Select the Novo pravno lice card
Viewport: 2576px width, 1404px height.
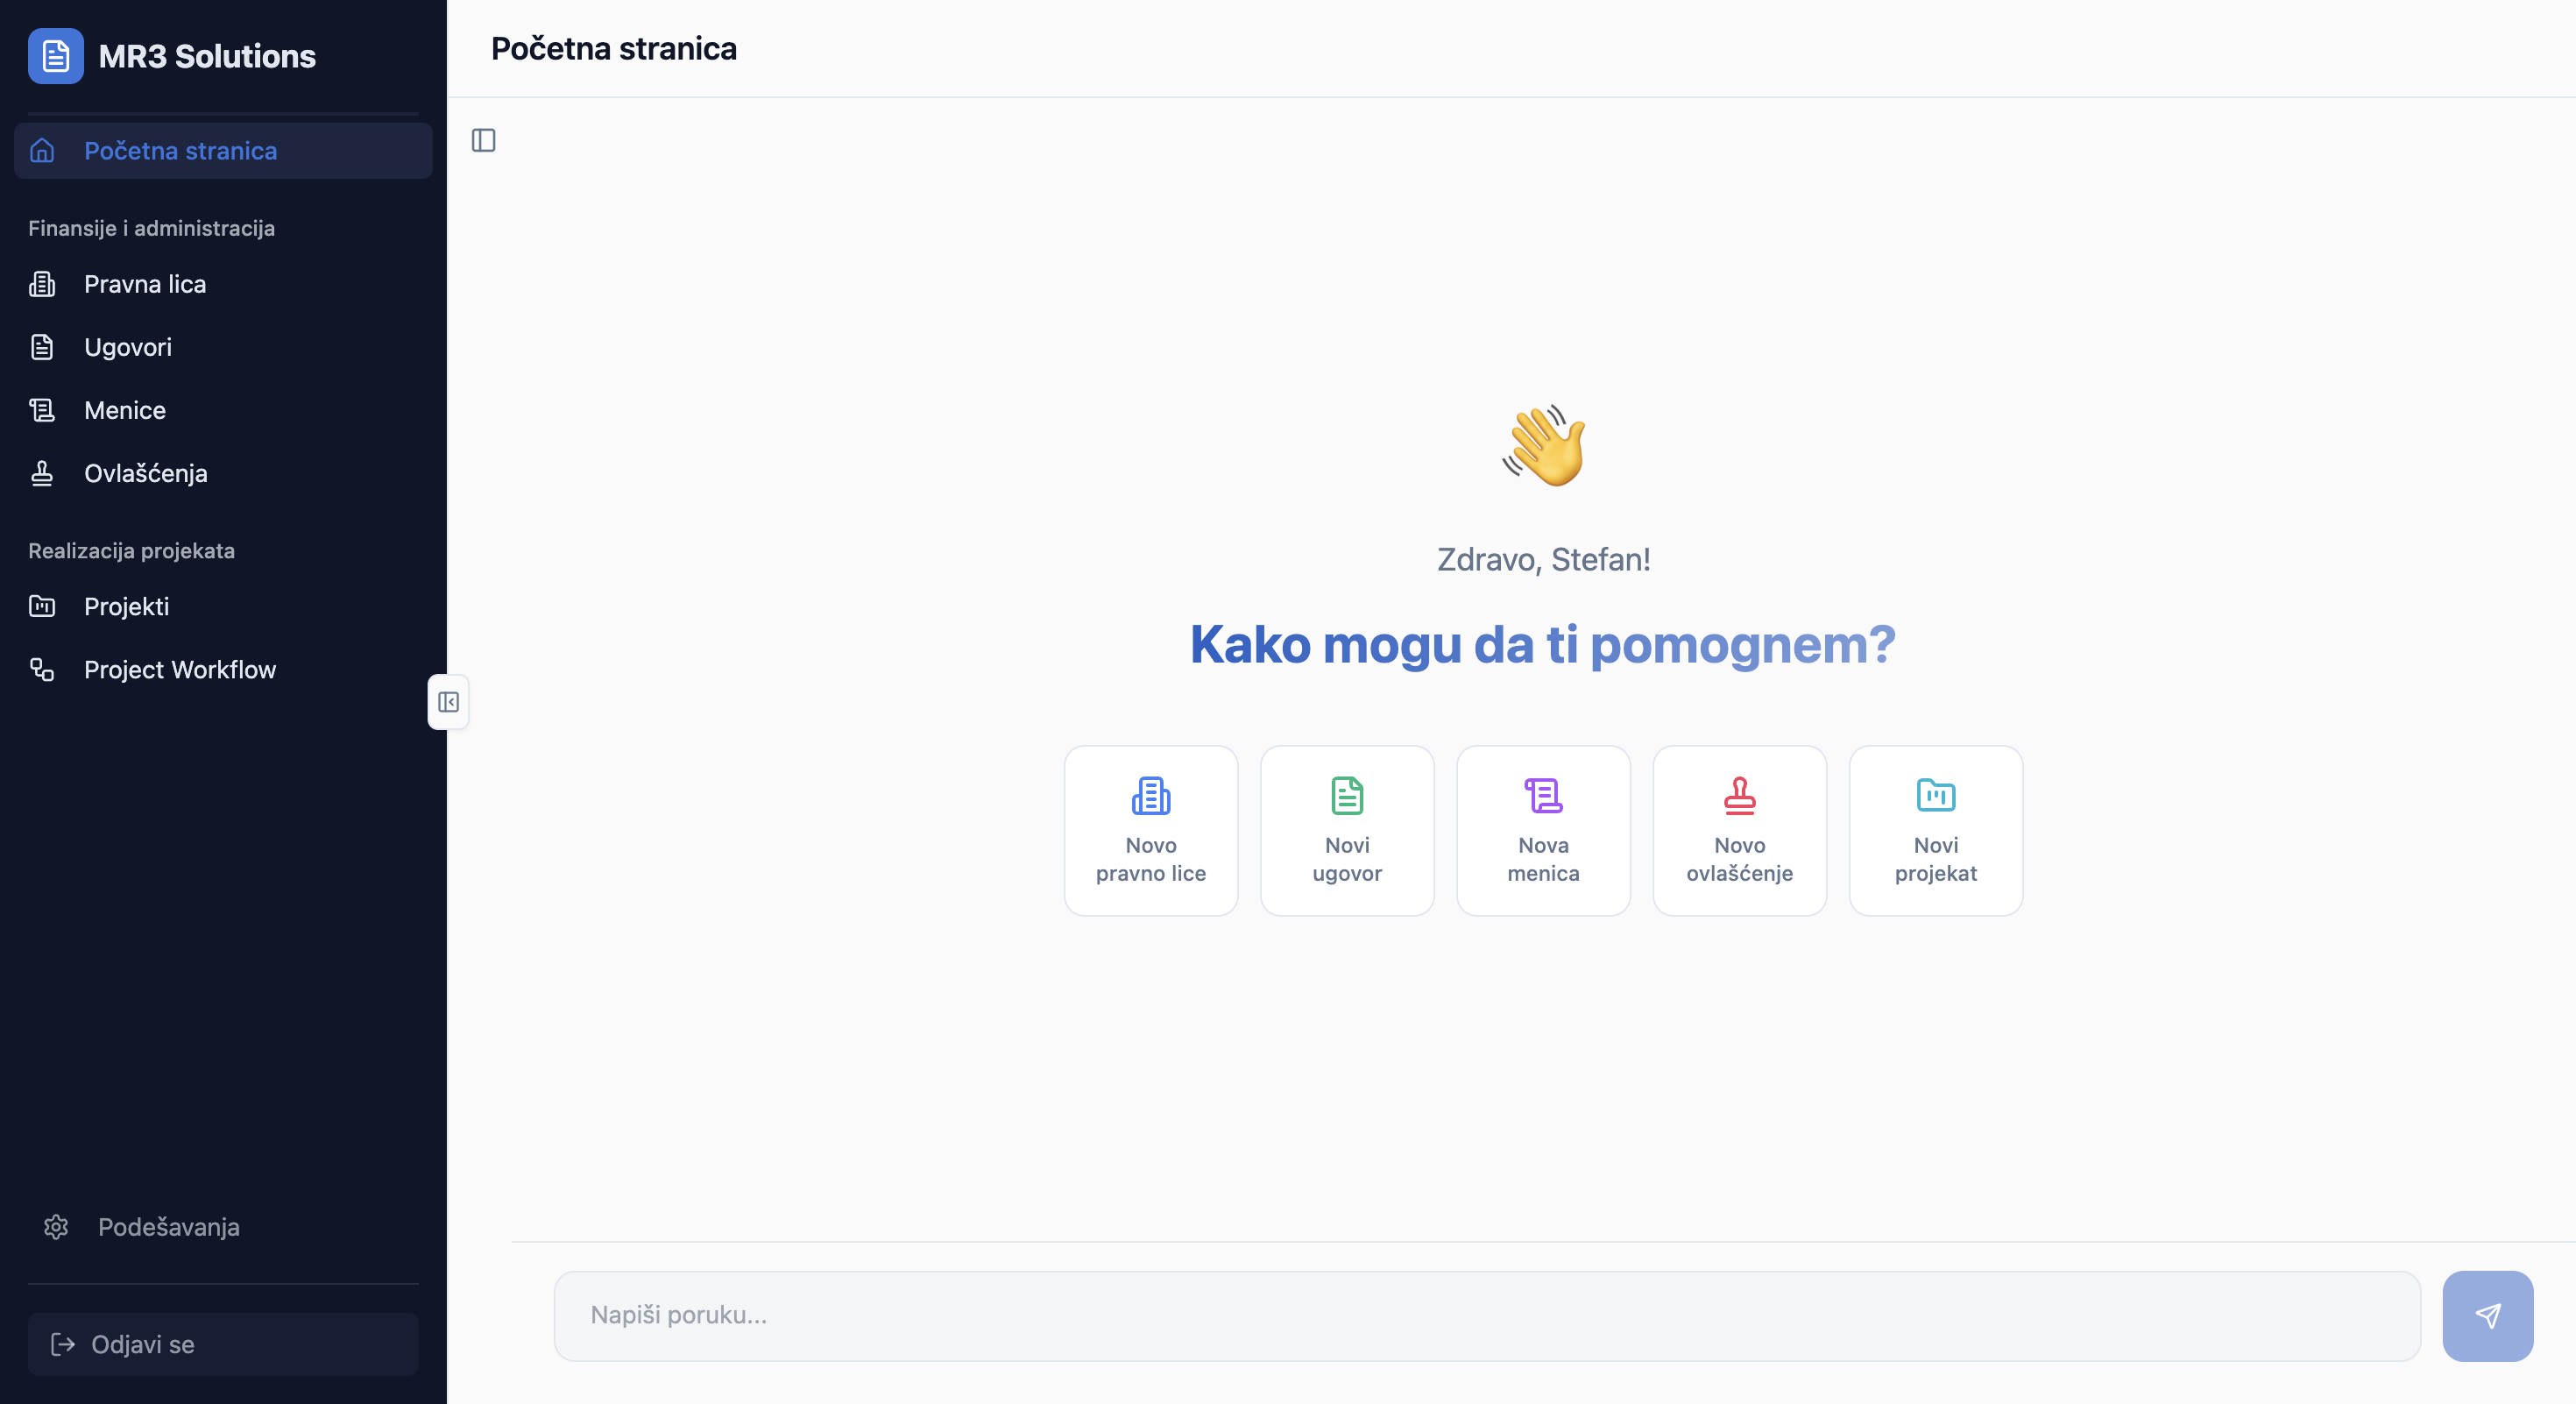[x=1150, y=831]
